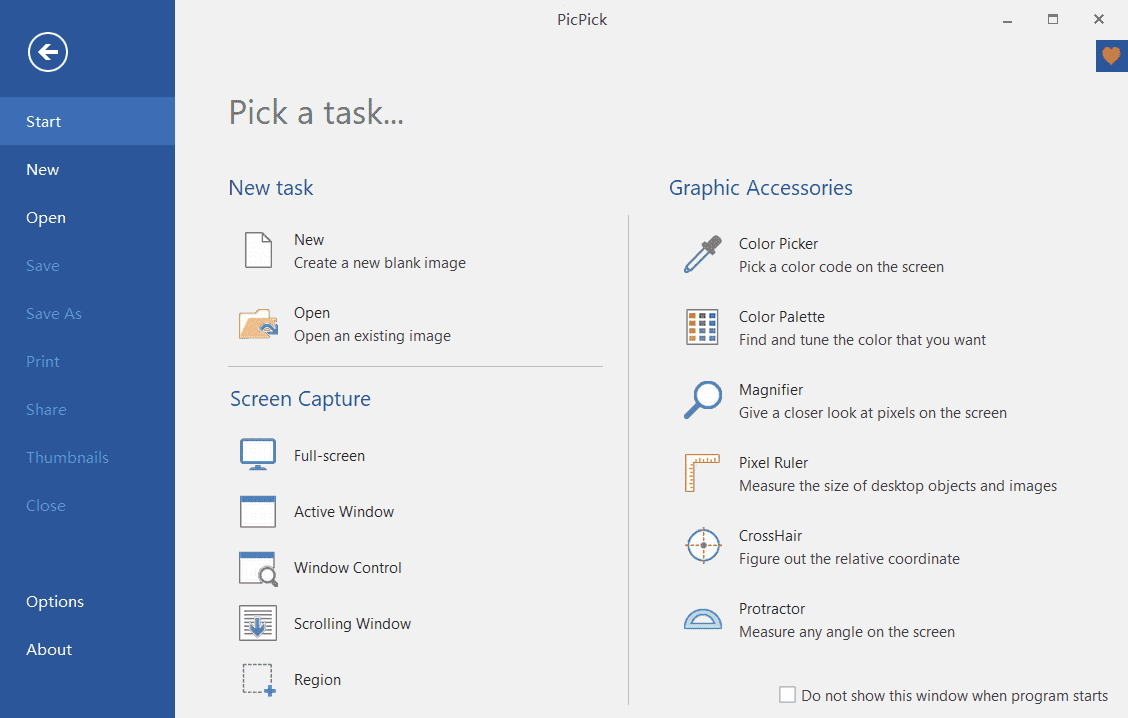Choose Window Control capture label
This screenshot has width=1128, height=718.
tap(347, 568)
